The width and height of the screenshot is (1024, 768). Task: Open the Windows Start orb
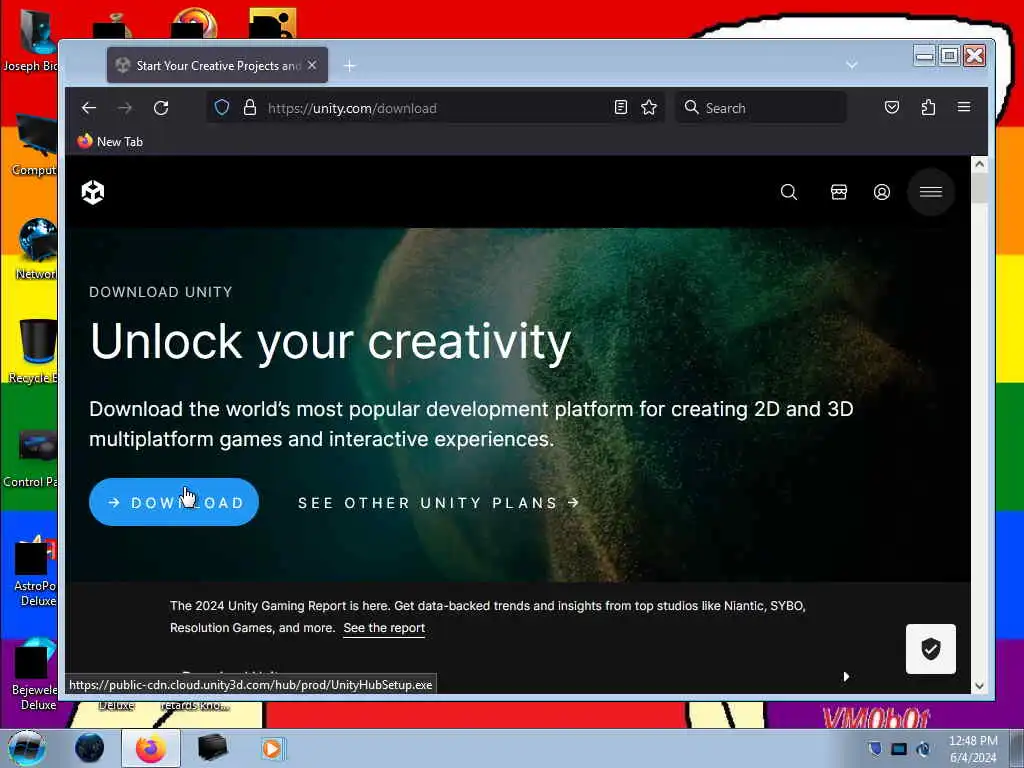(x=26, y=748)
